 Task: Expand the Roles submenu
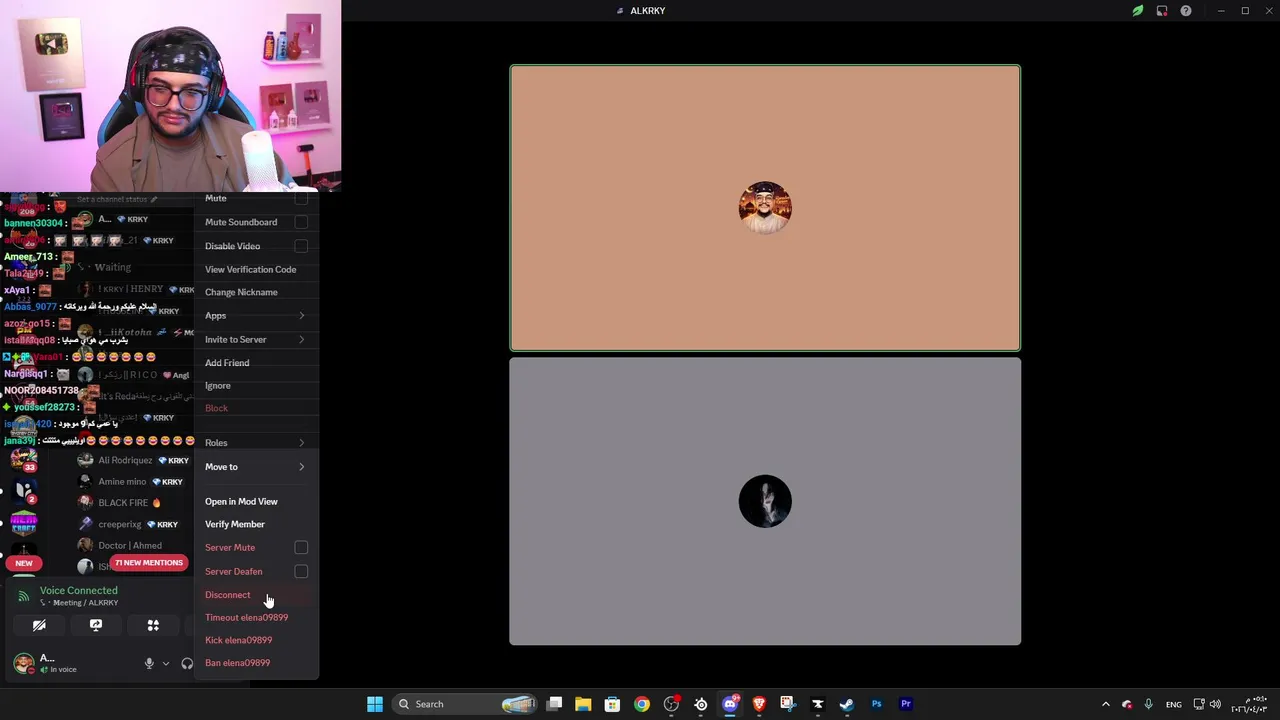click(256, 443)
